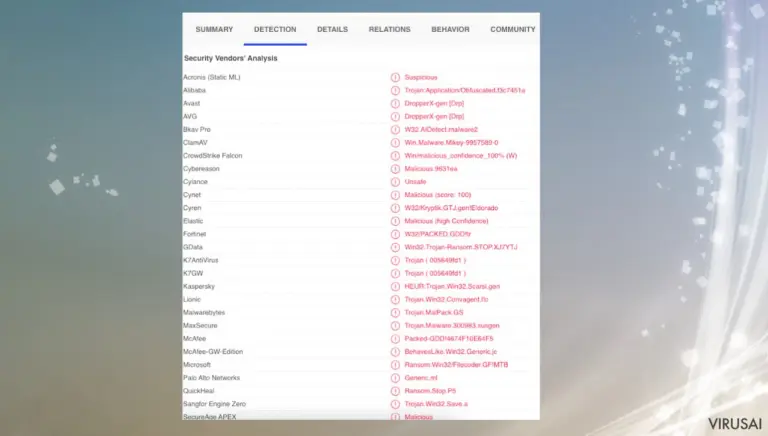Click the GData Trojan-Ransom.STOP detection name
This screenshot has width=768, height=436.
pos(460,247)
